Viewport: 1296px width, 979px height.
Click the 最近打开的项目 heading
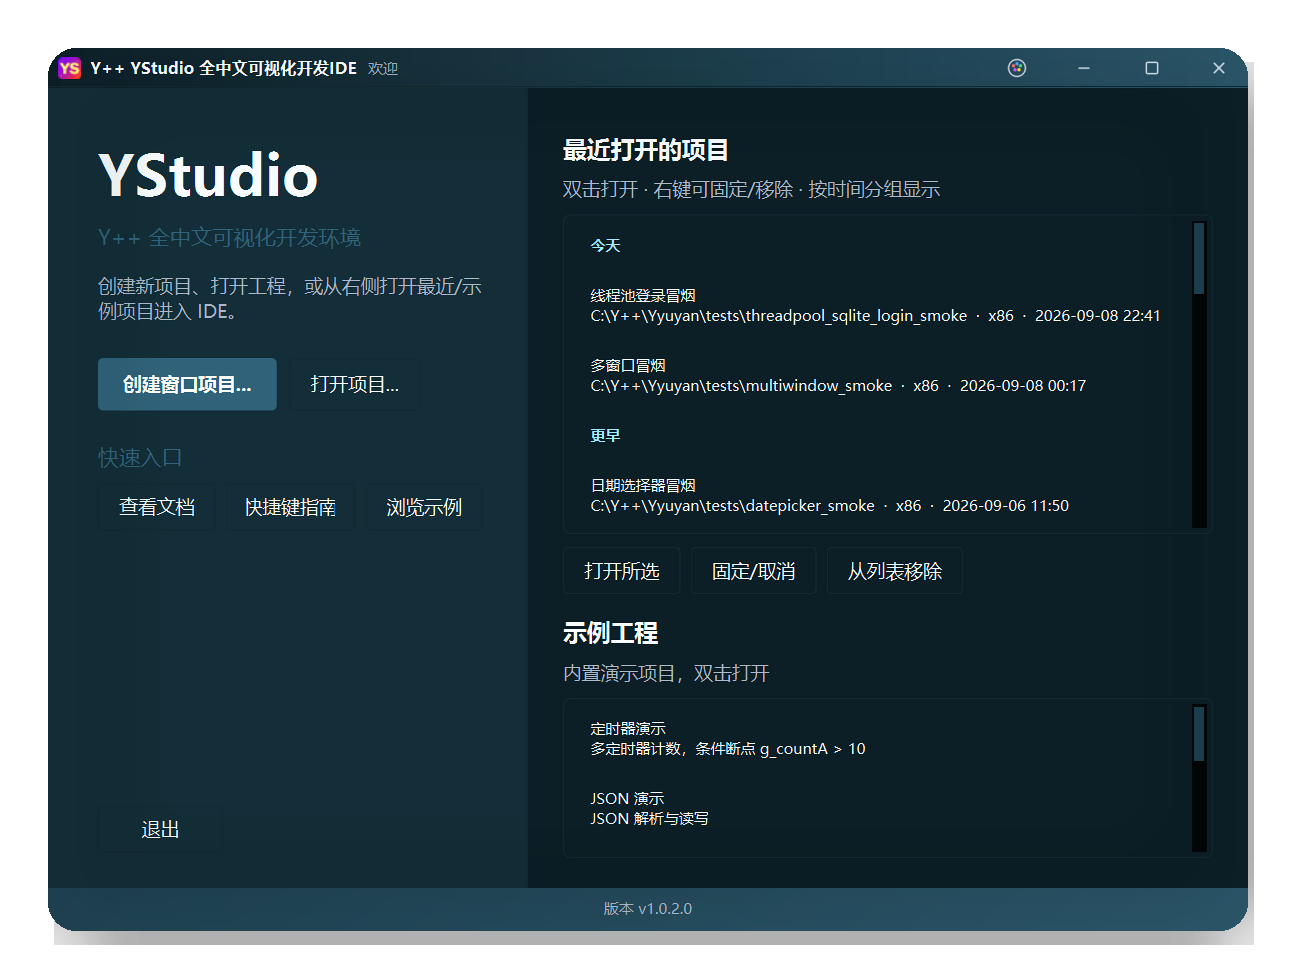coord(646,150)
